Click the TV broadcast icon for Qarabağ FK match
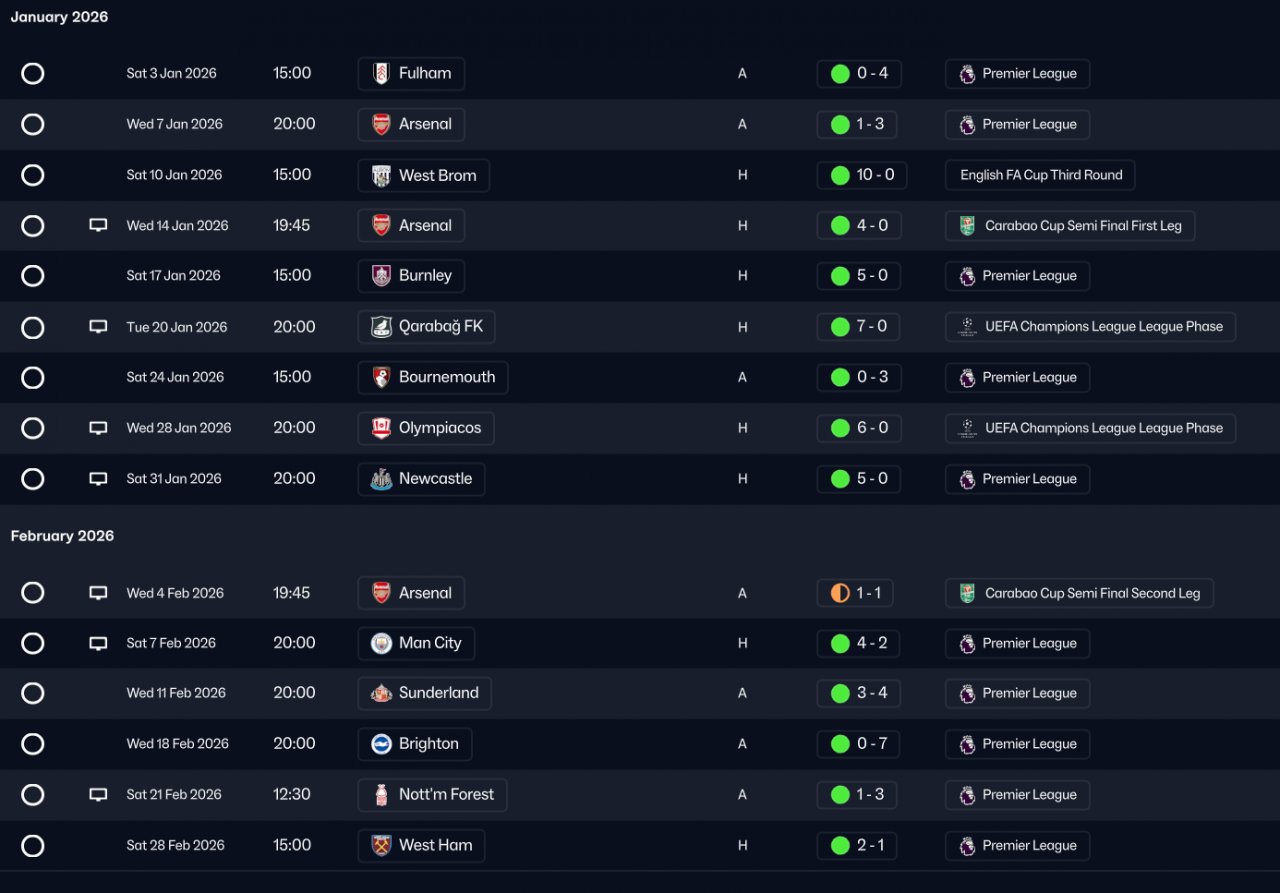 click(98, 327)
